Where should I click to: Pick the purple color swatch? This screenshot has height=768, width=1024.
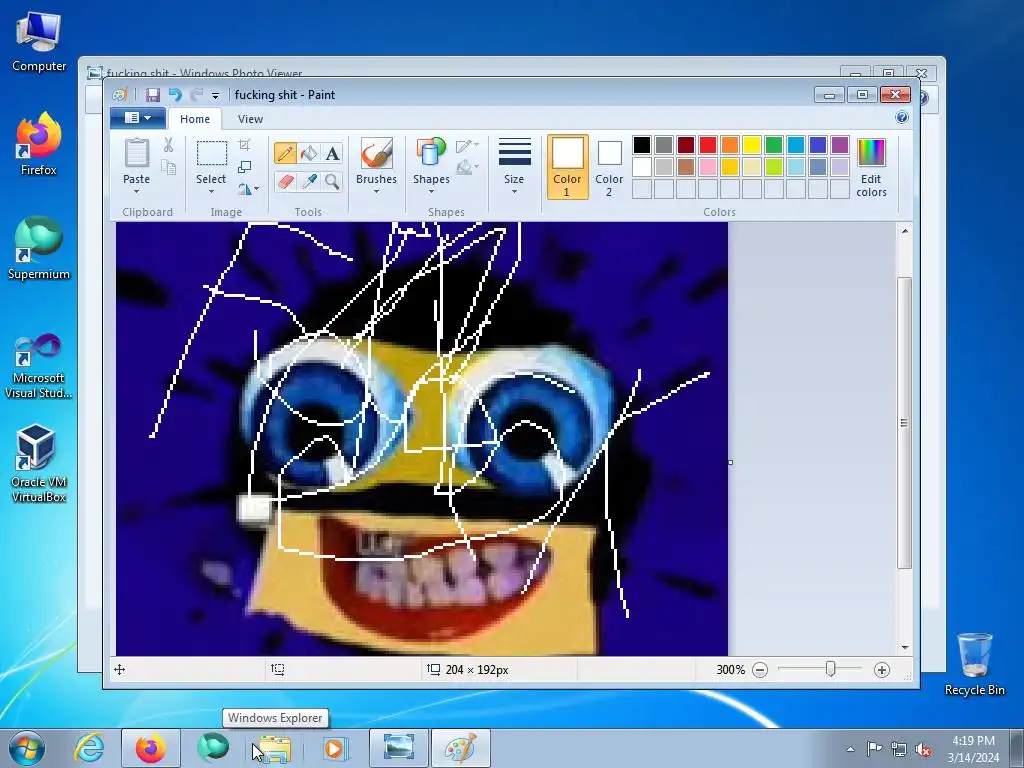point(840,145)
